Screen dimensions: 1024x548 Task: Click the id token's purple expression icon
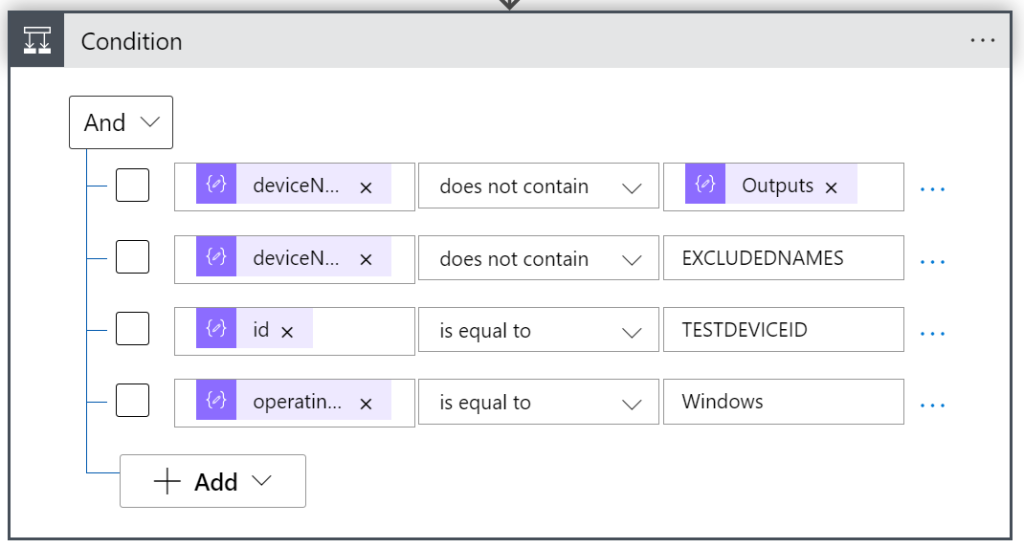tap(216, 330)
